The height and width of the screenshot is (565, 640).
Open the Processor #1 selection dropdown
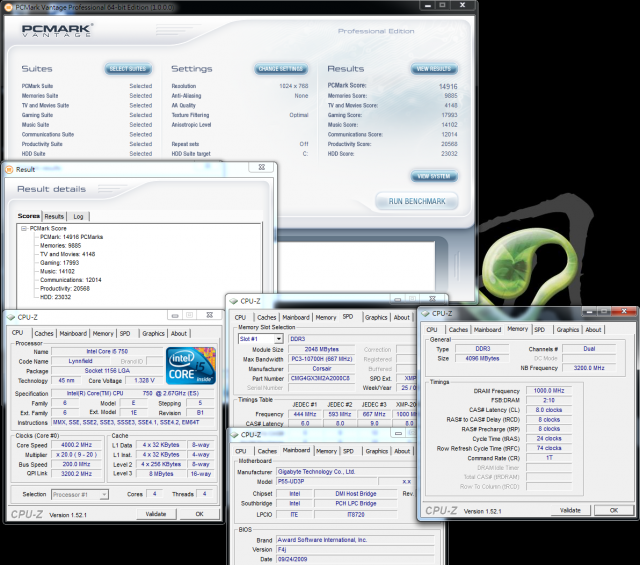pyautogui.click(x=104, y=495)
